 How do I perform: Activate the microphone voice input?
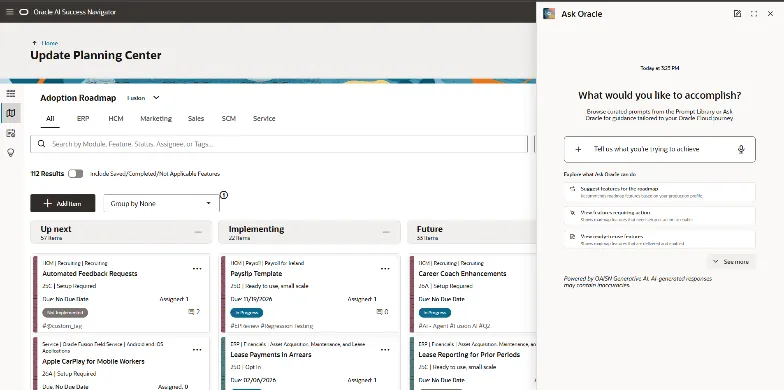[x=741, y=149]
